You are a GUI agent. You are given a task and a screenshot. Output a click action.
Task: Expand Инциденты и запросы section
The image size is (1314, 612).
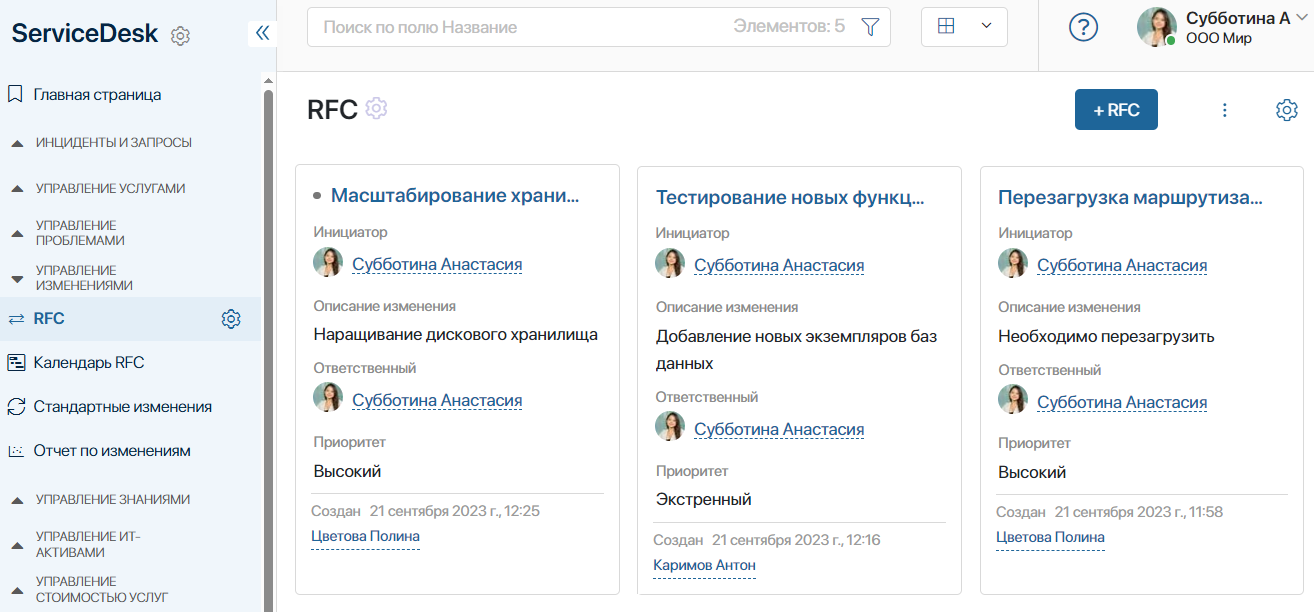[x=113, y=143]
